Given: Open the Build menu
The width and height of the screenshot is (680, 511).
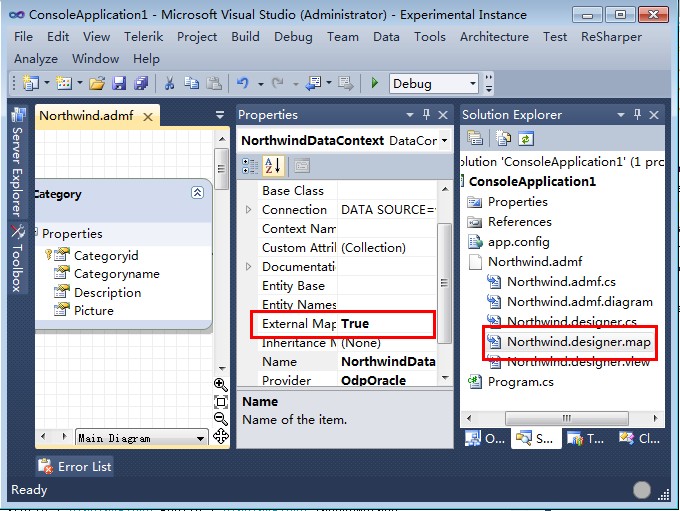Looking at the screenshot, I should click(x=245, y=37).
